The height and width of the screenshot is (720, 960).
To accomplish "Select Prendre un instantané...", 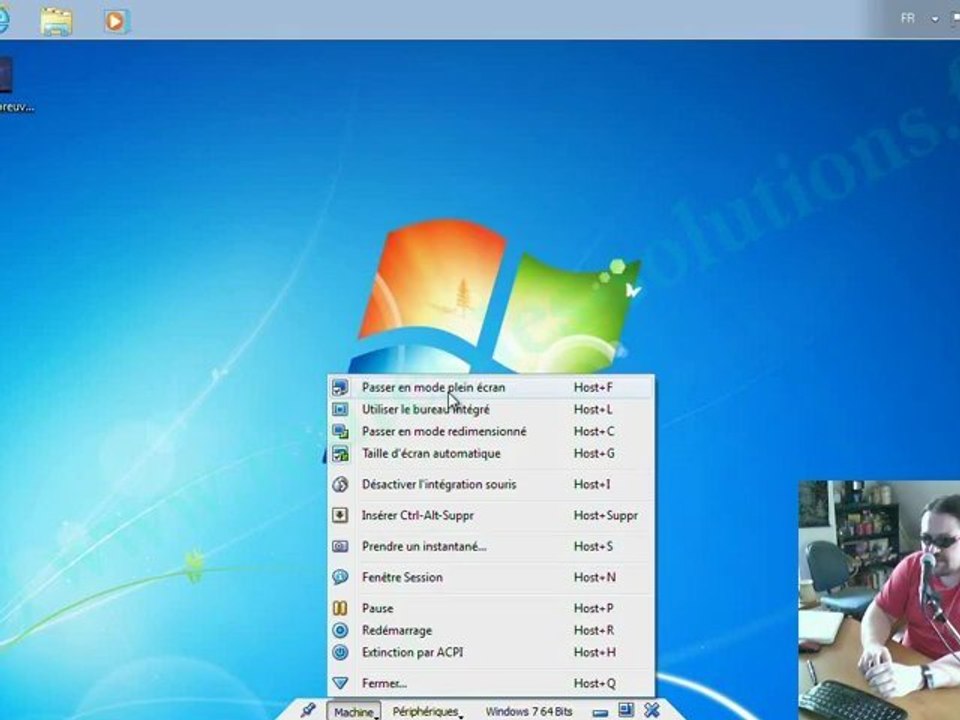I will tap(491, 546).
